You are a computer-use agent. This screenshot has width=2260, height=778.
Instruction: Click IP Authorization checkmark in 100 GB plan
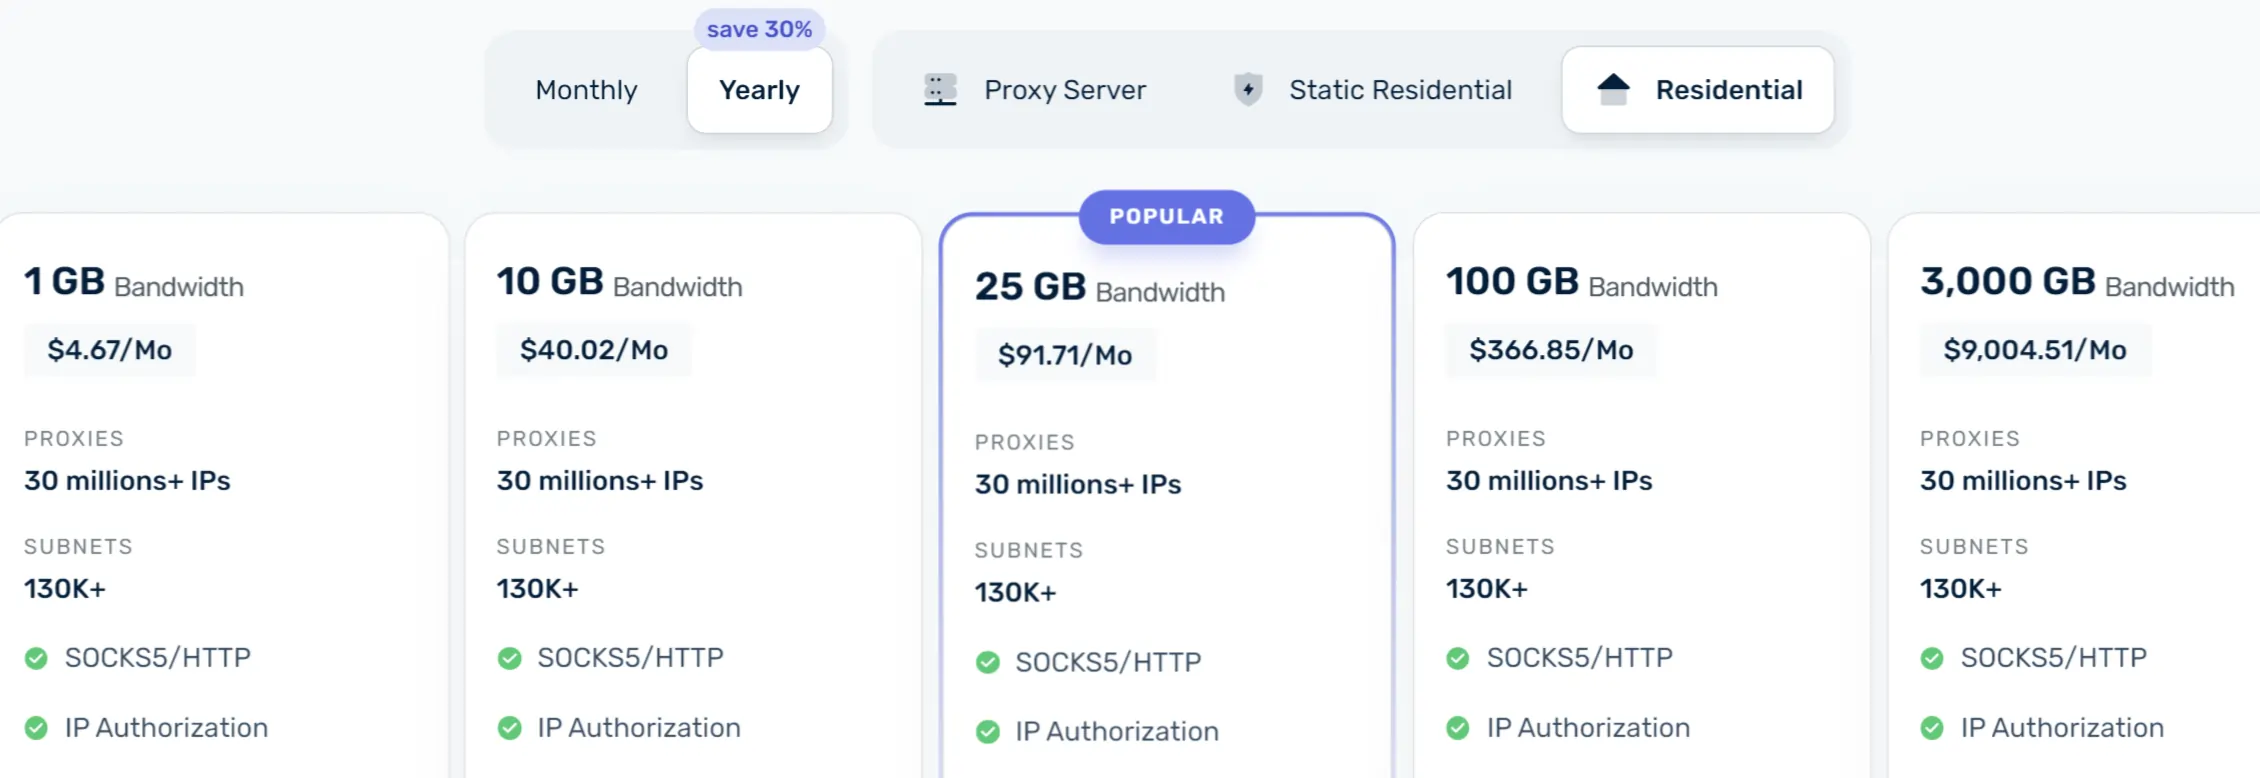pyautogui.click(x=1458, y=728)
